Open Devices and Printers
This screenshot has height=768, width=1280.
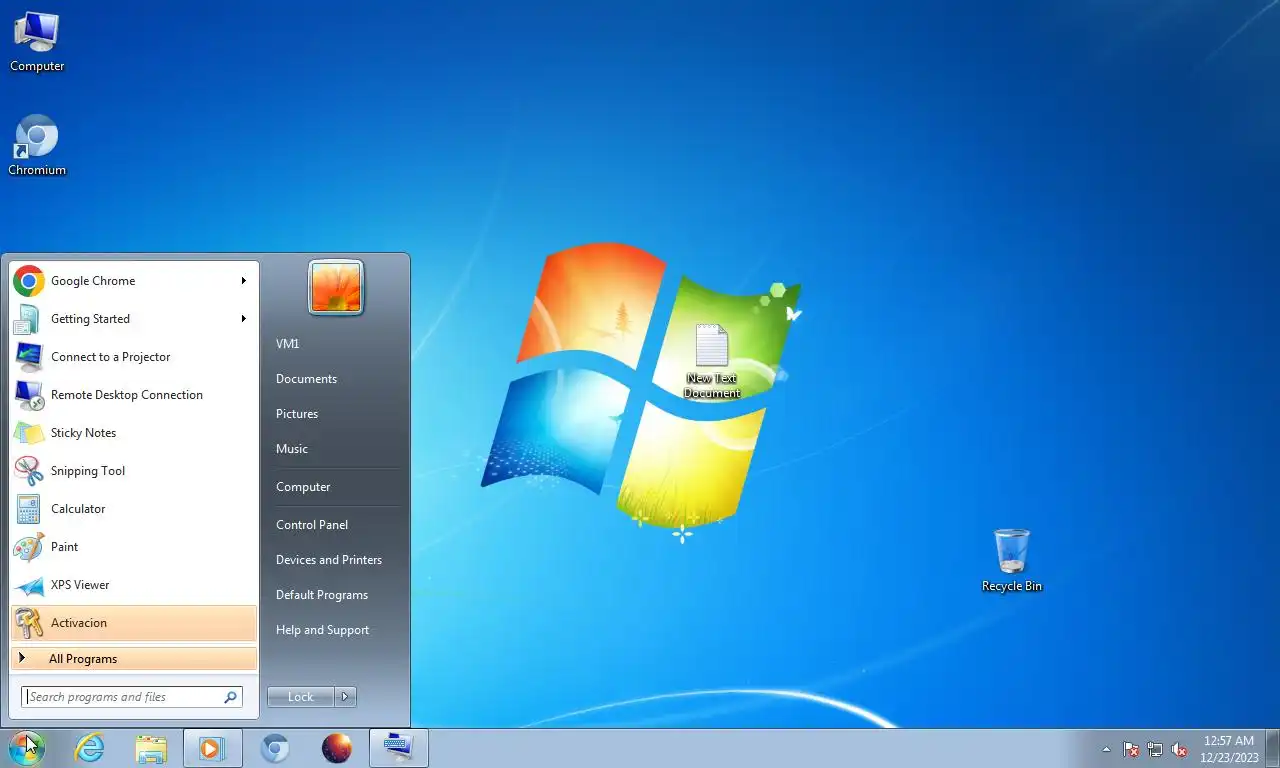(x=329, y=560)
